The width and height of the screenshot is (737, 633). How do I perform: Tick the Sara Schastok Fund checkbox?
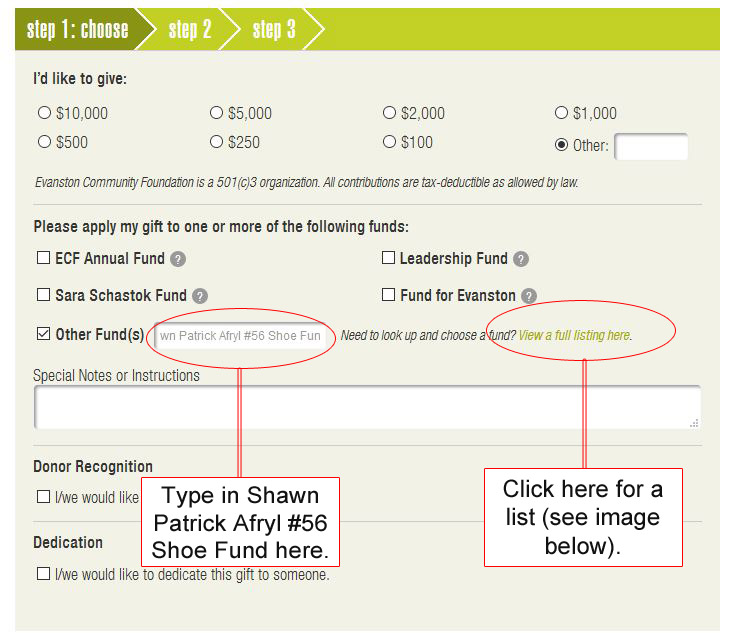[x=44, y=295]
